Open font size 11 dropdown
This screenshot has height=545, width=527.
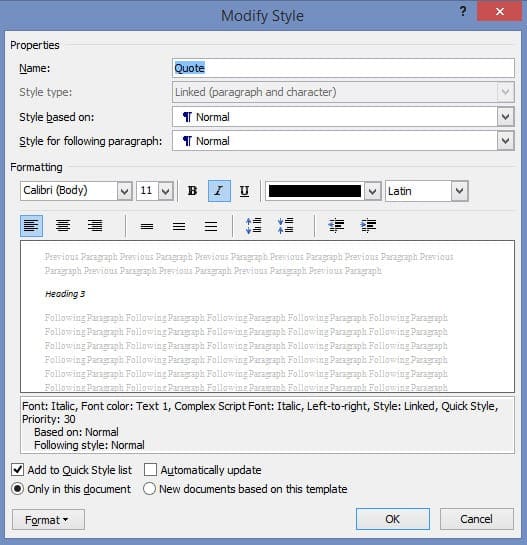(165, 191)
